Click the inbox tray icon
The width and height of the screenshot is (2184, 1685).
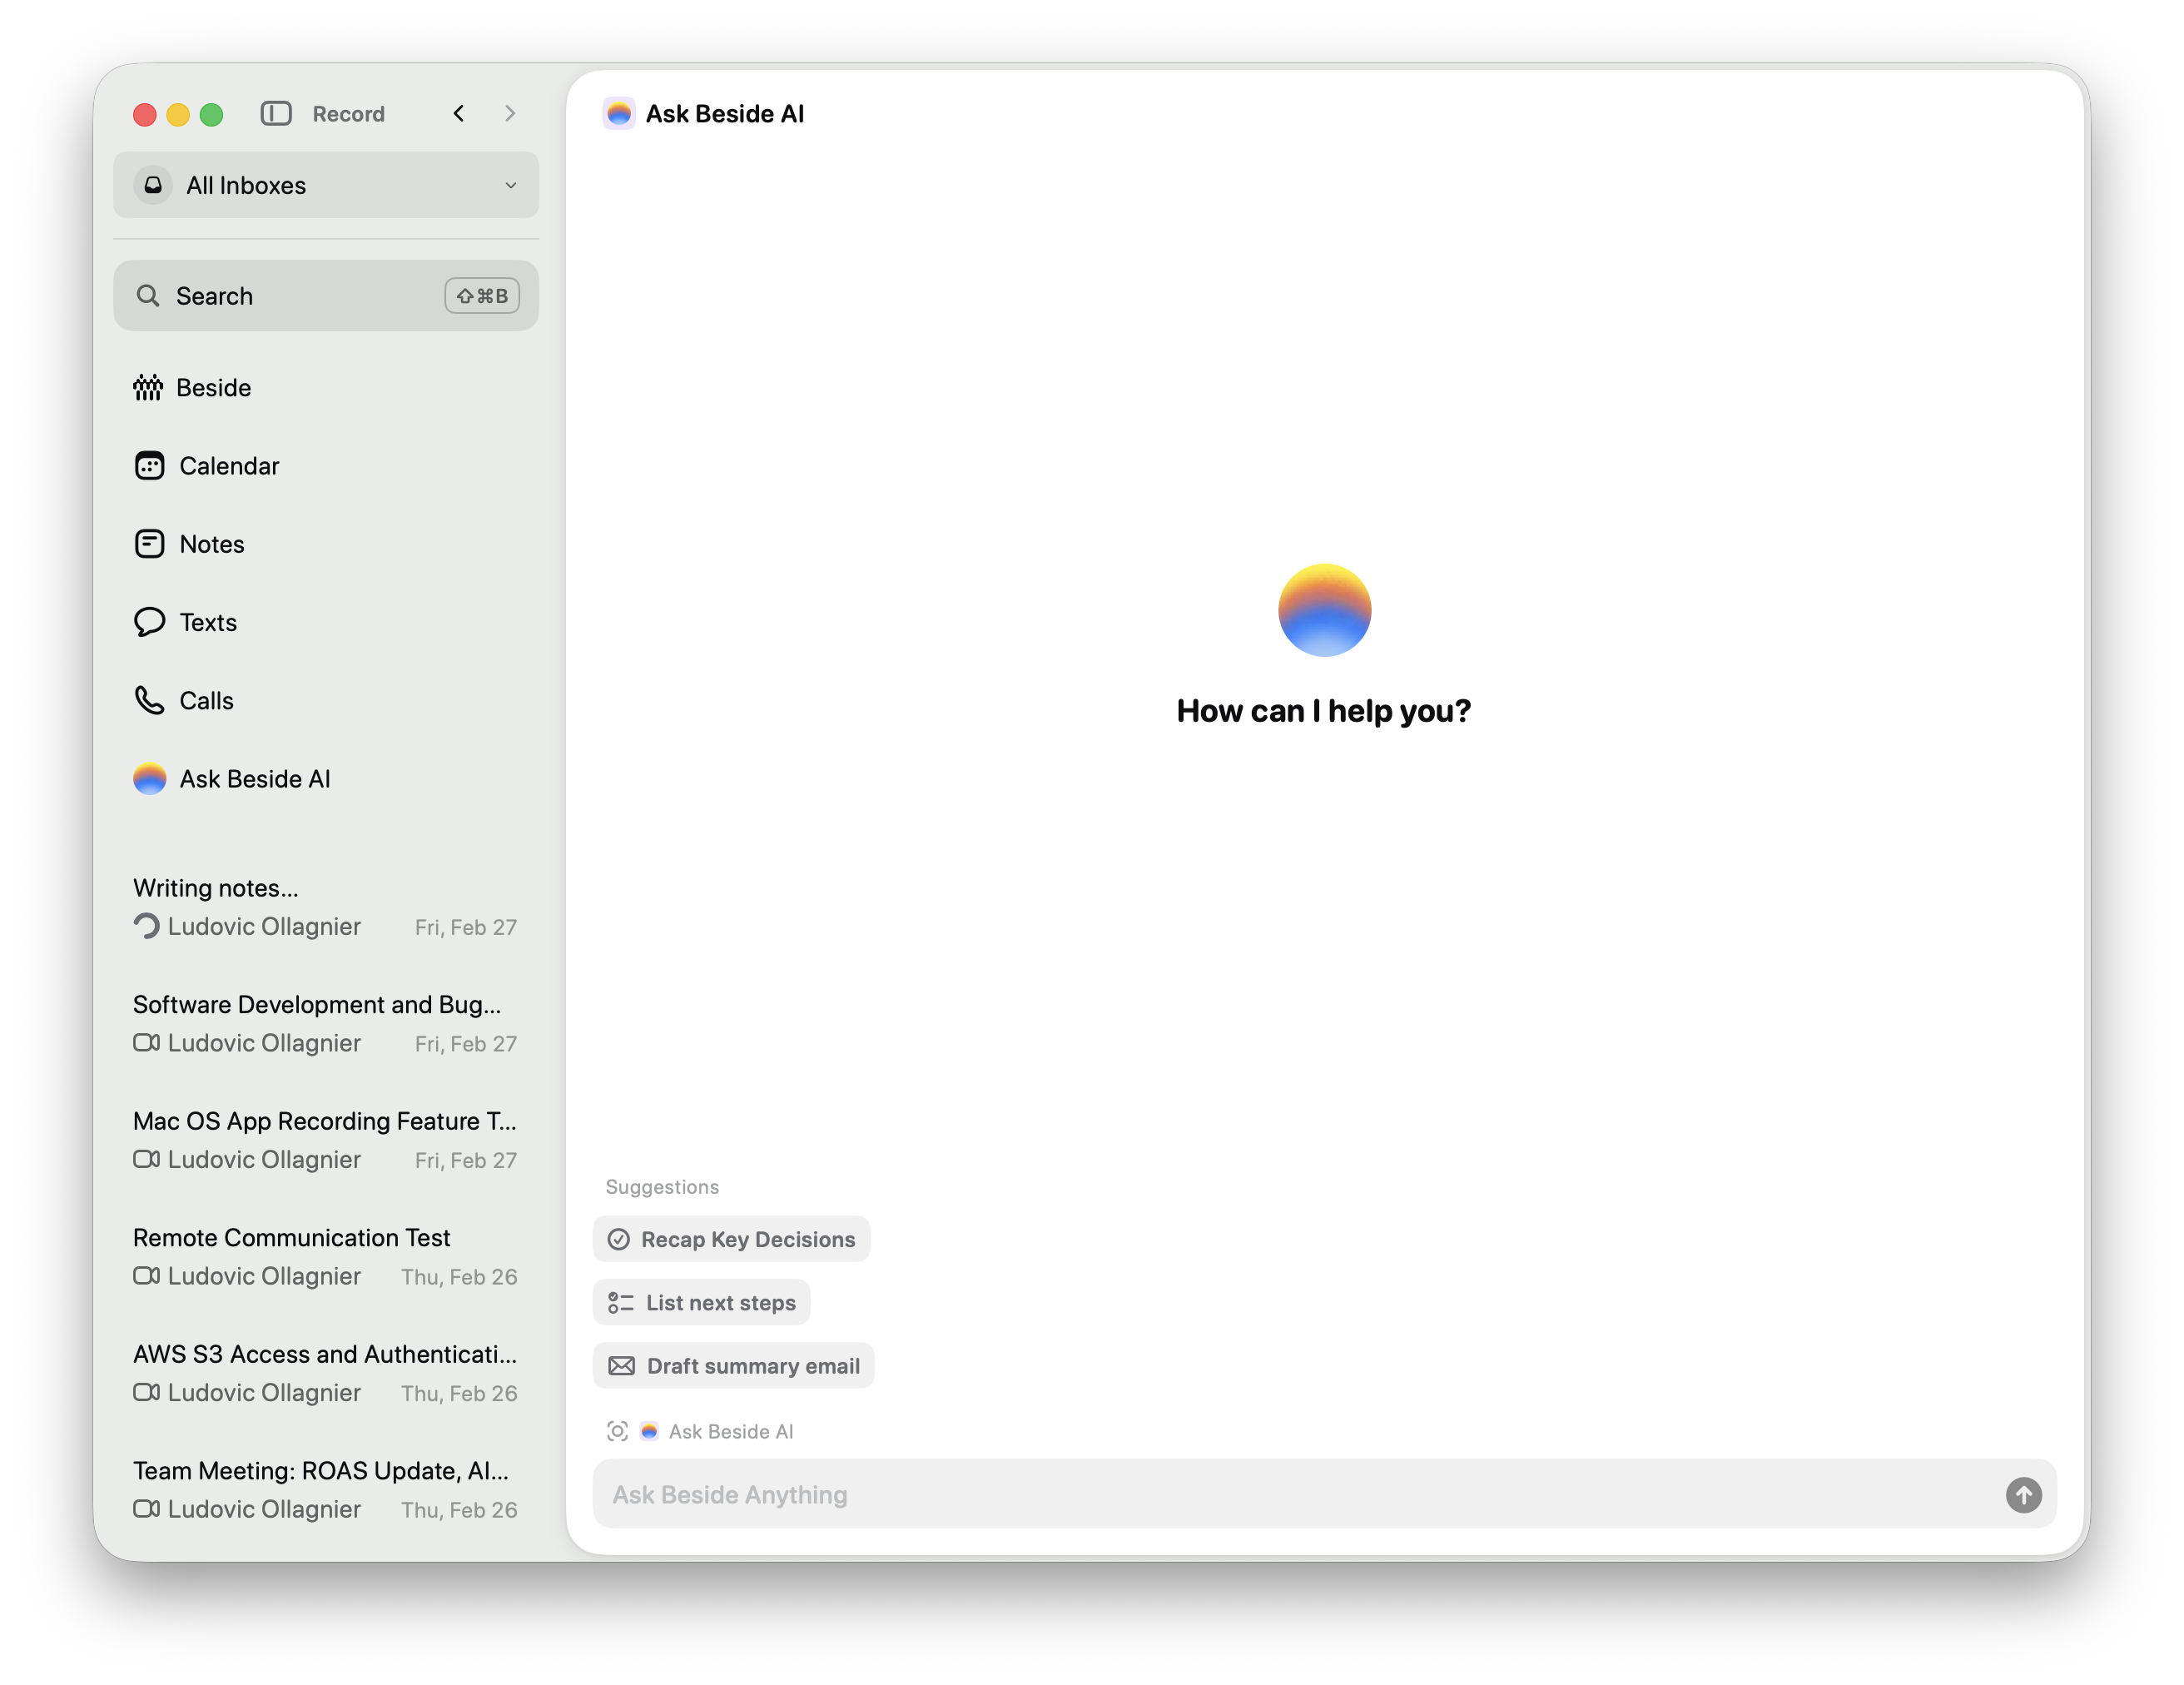[x=153, y=185]
